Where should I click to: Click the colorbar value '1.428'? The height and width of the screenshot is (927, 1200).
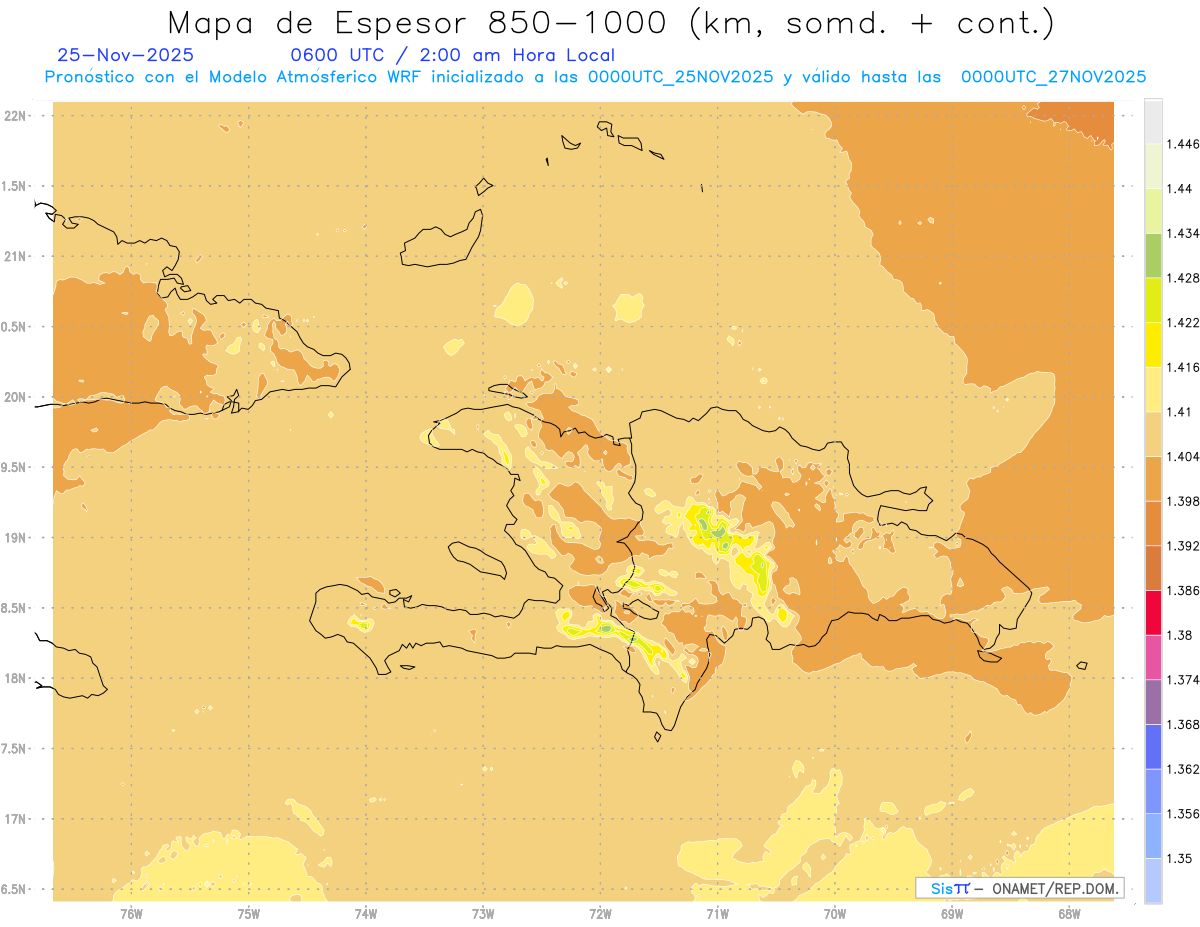tap(1182, 278)
